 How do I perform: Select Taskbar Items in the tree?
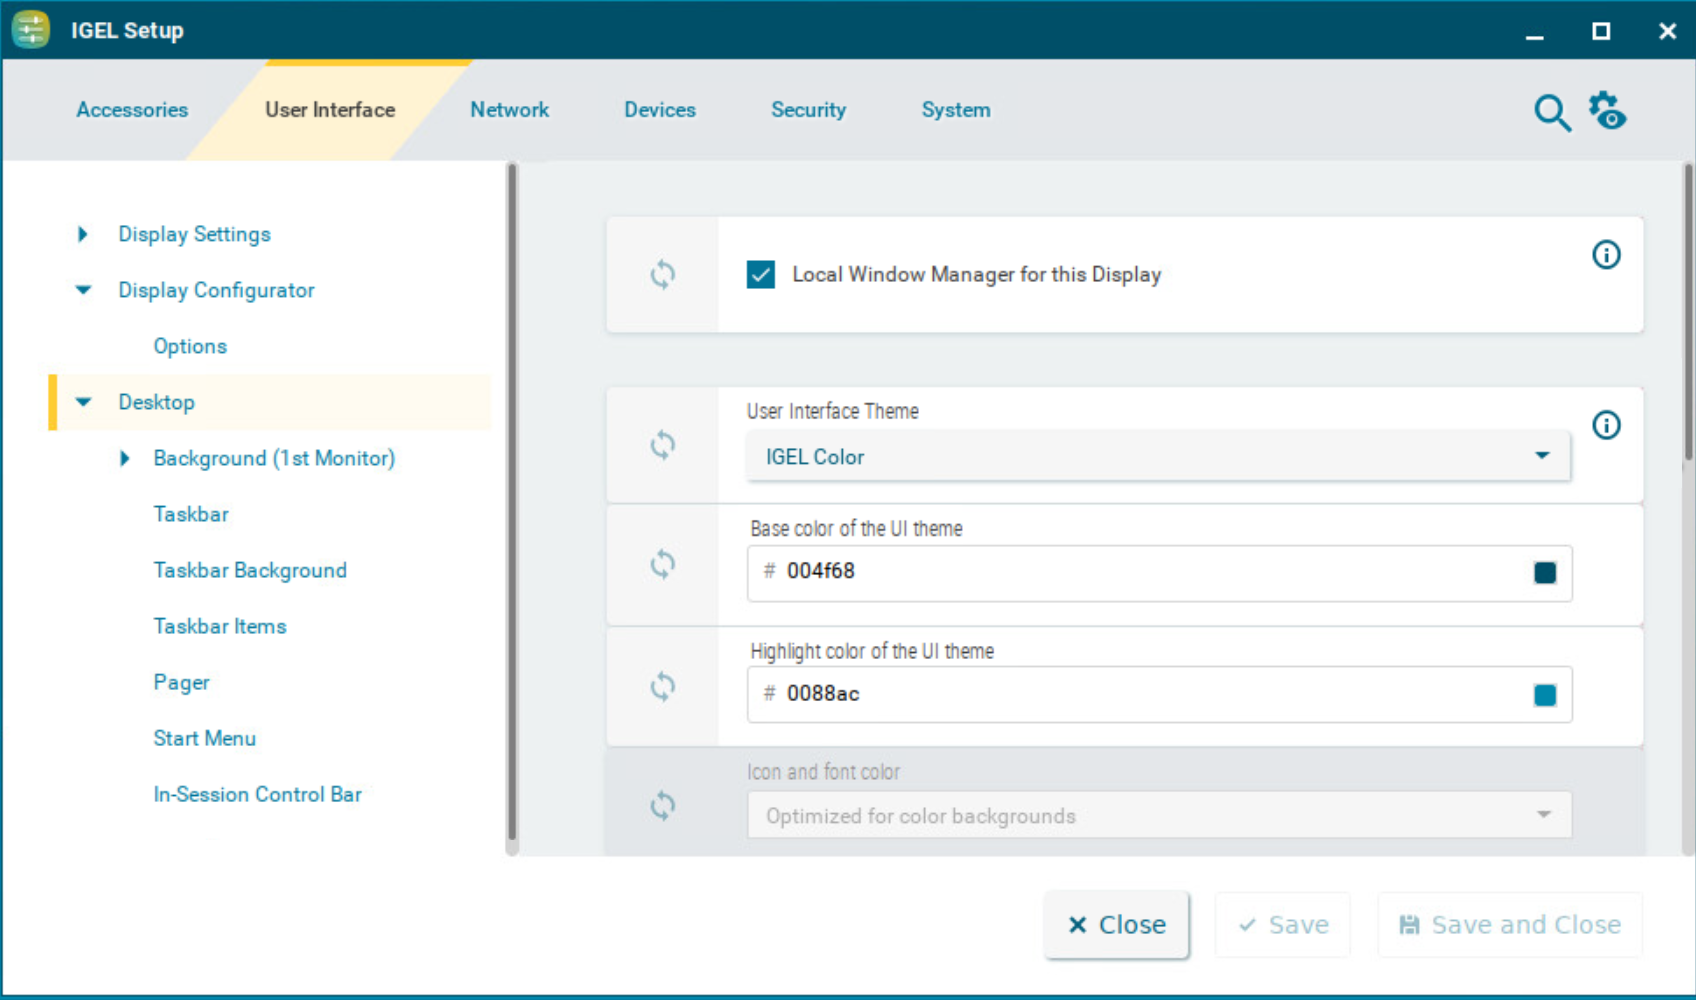(x=220, y=626)
